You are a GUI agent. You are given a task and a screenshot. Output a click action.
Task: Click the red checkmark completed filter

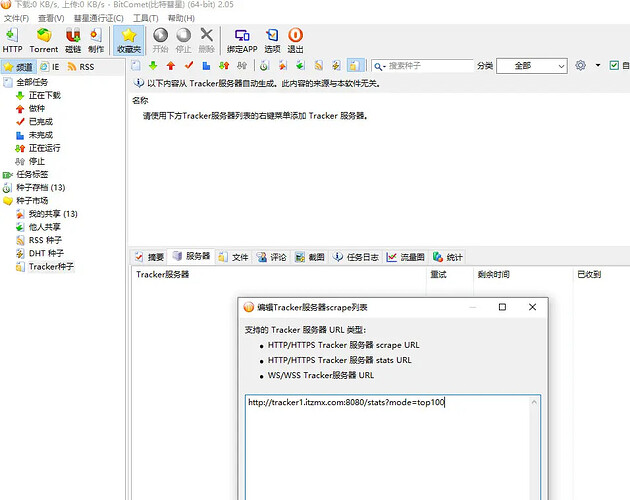tap(189, 66)
